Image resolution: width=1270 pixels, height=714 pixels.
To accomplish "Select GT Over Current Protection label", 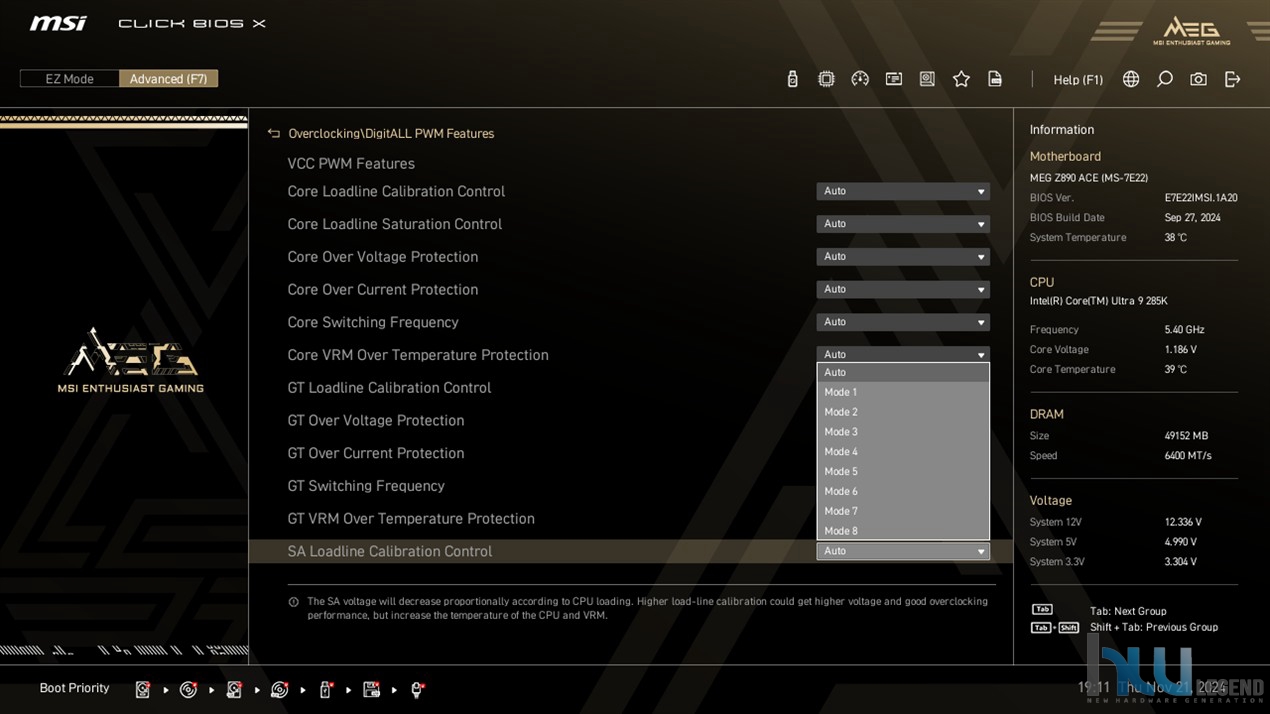I will coord(376,453).
